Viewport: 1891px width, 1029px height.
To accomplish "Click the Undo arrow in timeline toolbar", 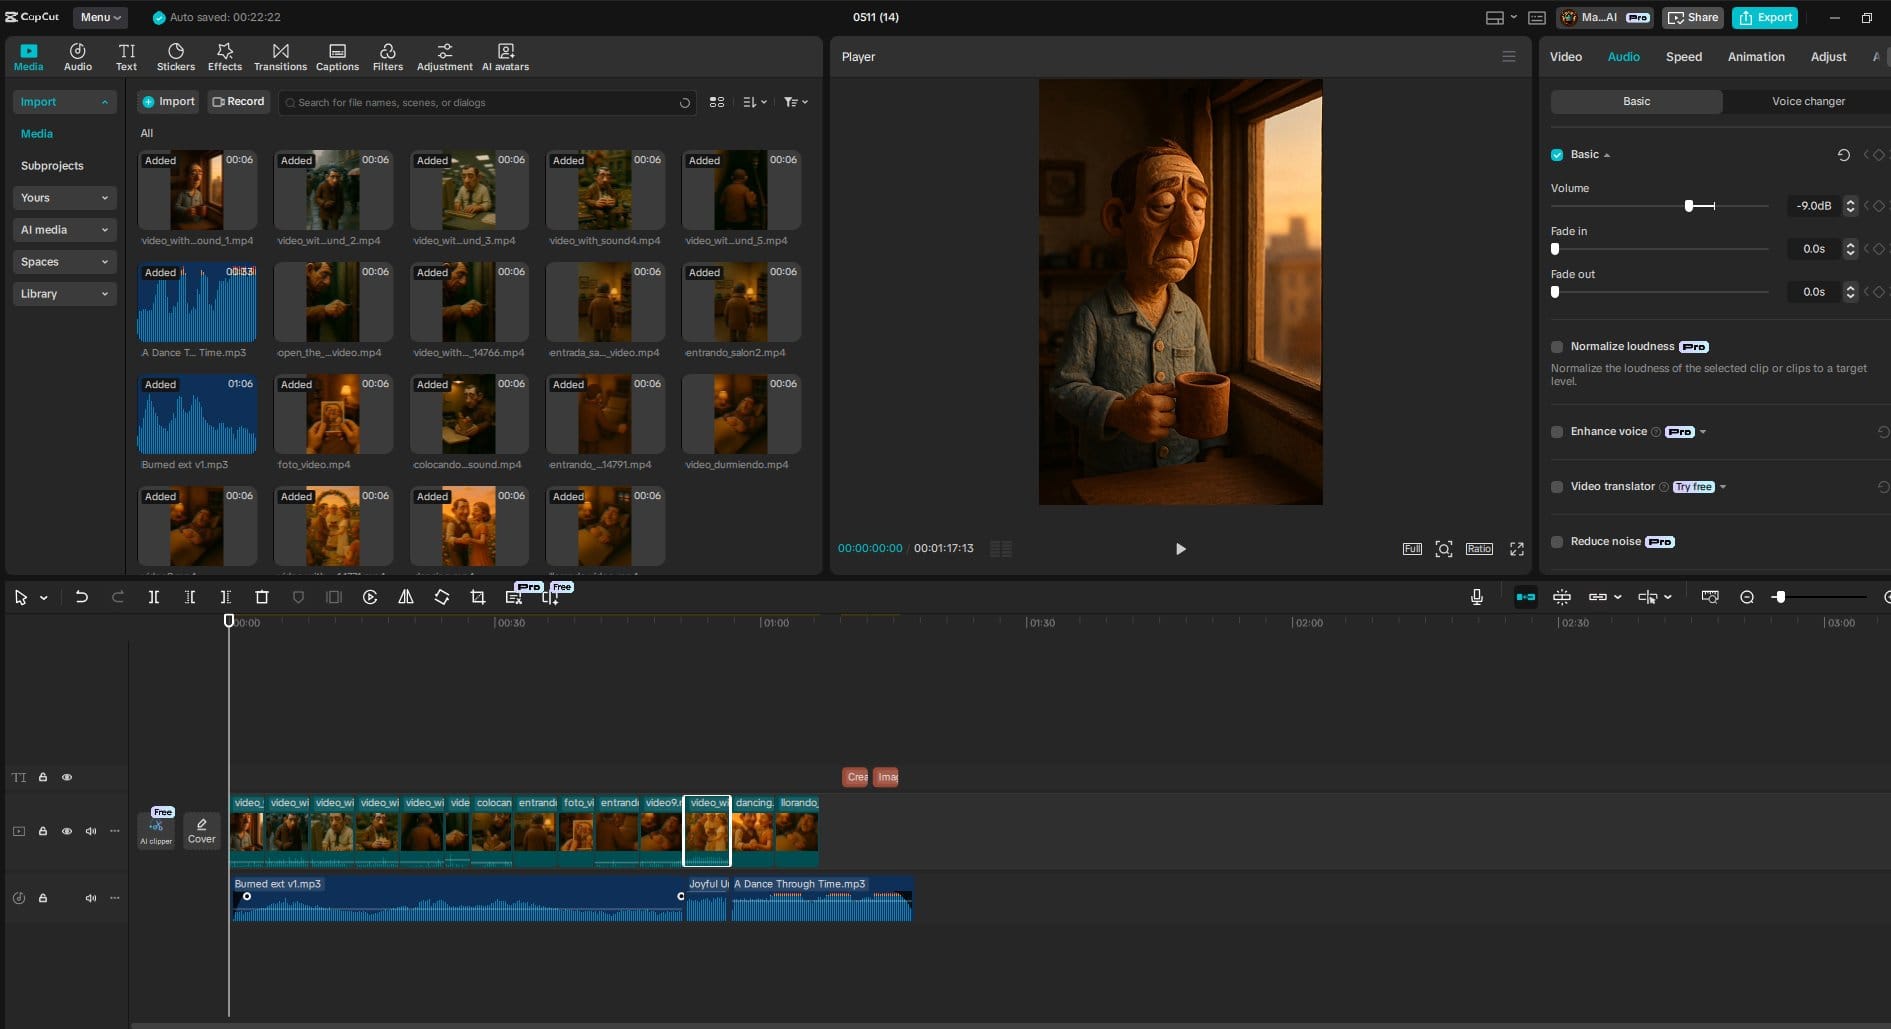I will coord(82,597).
